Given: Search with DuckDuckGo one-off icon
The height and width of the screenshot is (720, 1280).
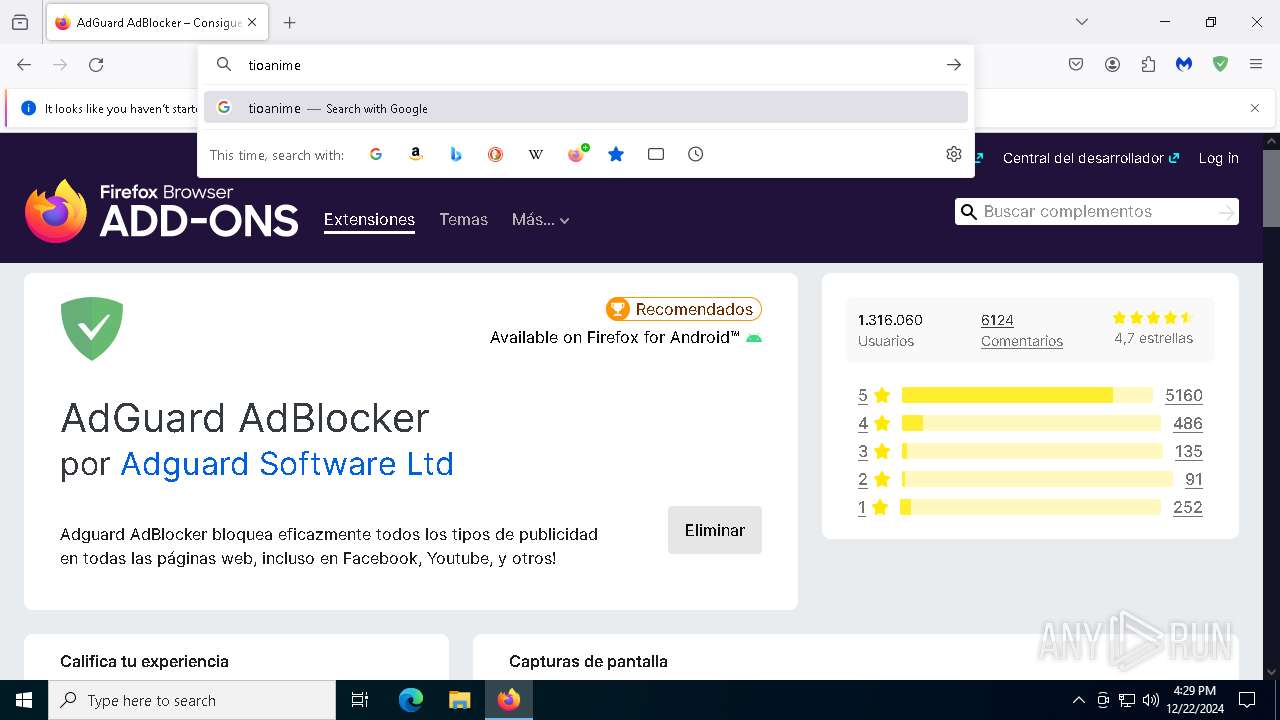Looking at the screenshot, I should pyautogui.click(x=496, y=154).
